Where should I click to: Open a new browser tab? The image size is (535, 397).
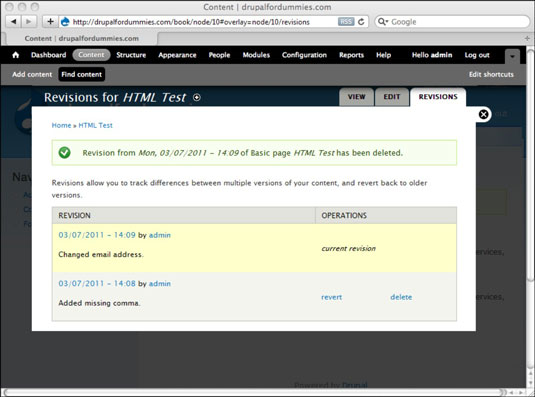coord(527,38)
